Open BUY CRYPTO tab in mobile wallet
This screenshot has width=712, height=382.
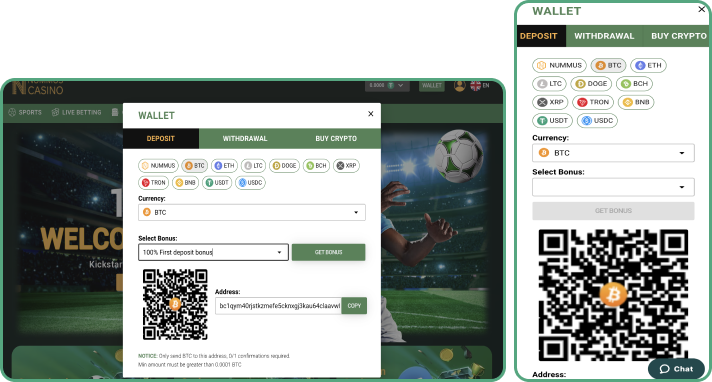(677, 36)
